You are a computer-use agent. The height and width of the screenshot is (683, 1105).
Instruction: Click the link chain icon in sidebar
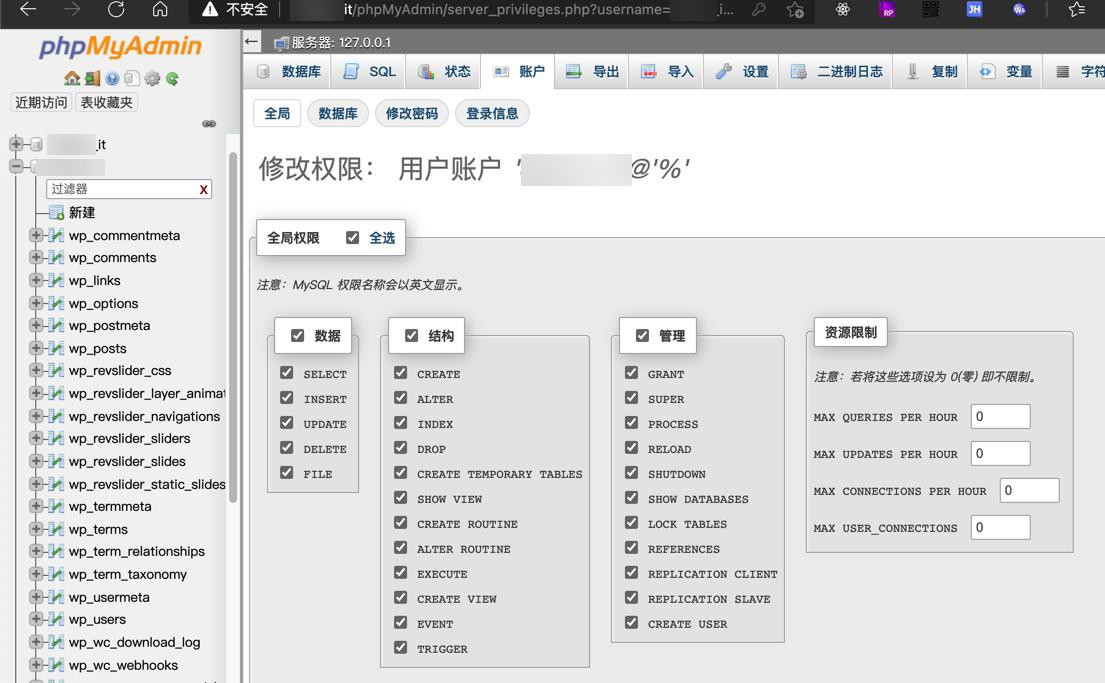pos(209,123)
